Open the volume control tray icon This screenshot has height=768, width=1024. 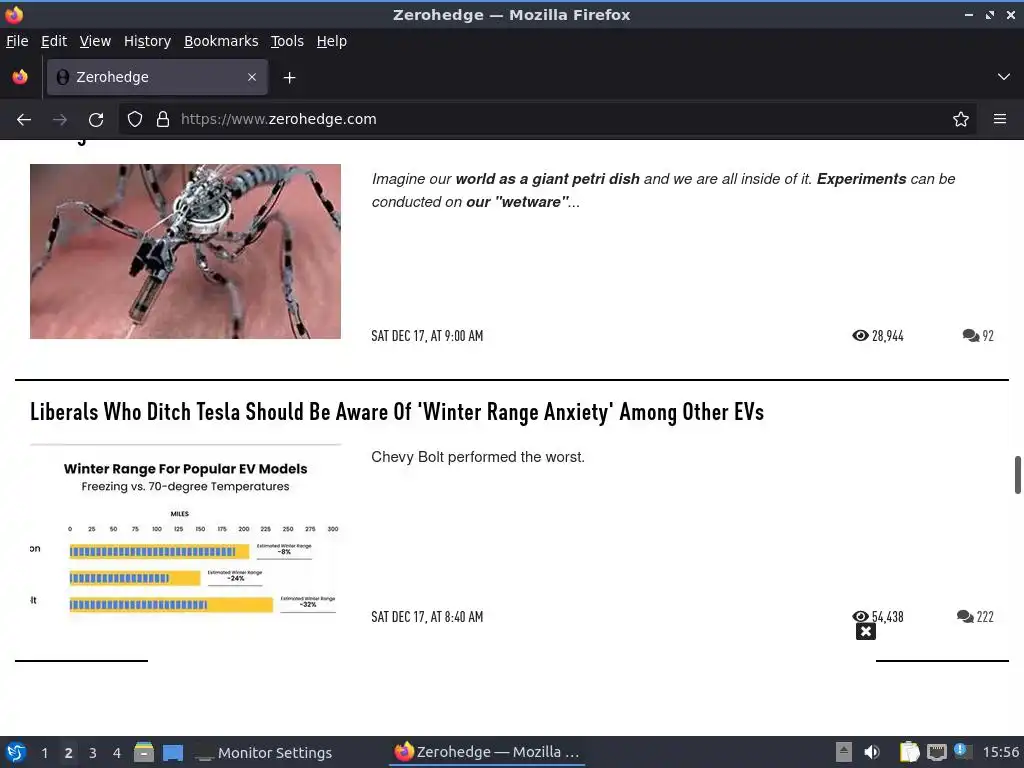(x=872, y=752)
